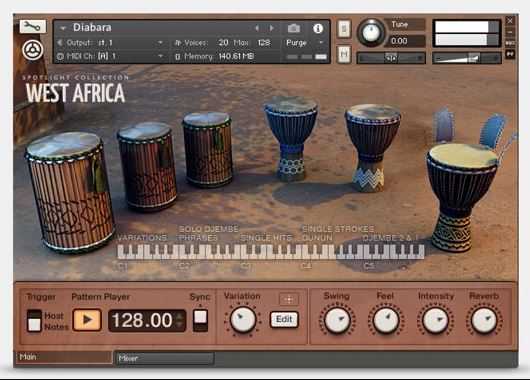Mute the instrument with the M button

pos(344,54)
